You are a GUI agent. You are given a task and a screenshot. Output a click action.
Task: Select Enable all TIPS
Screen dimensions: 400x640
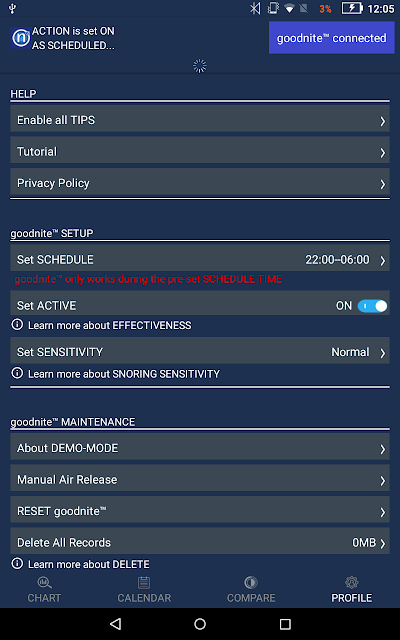tap(200, 120)
